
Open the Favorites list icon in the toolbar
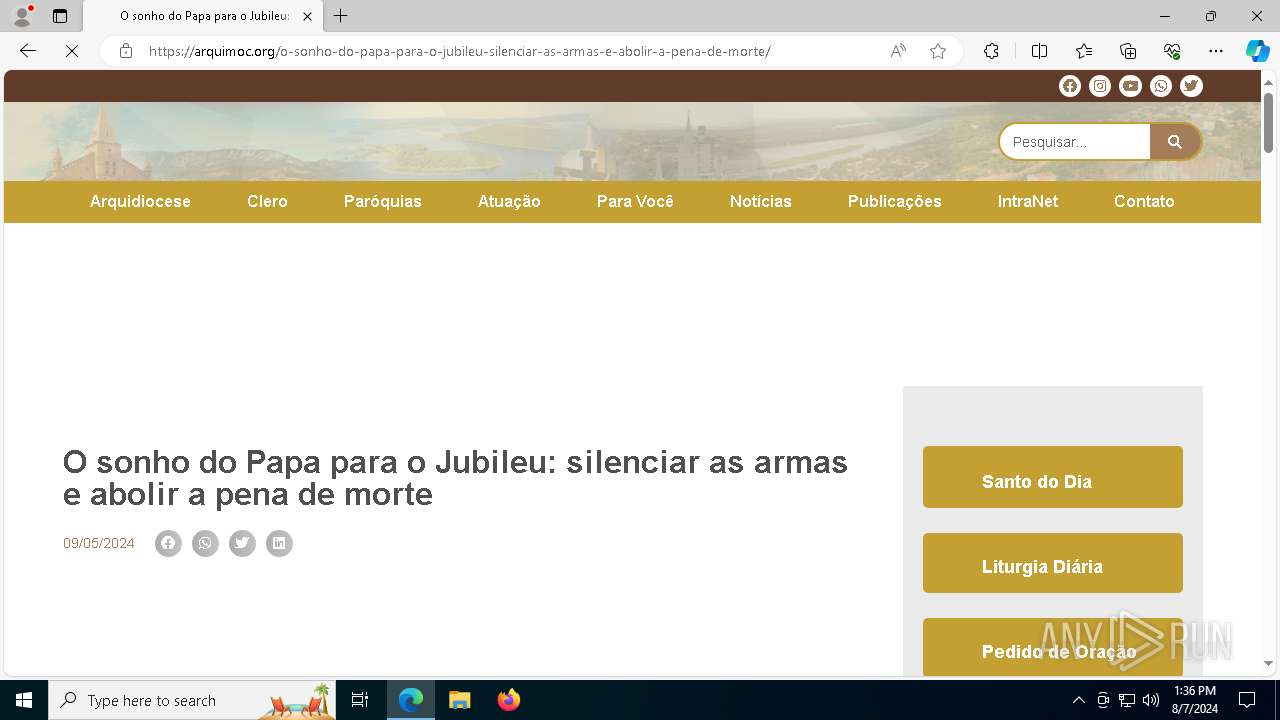[x=1084, y=51]
